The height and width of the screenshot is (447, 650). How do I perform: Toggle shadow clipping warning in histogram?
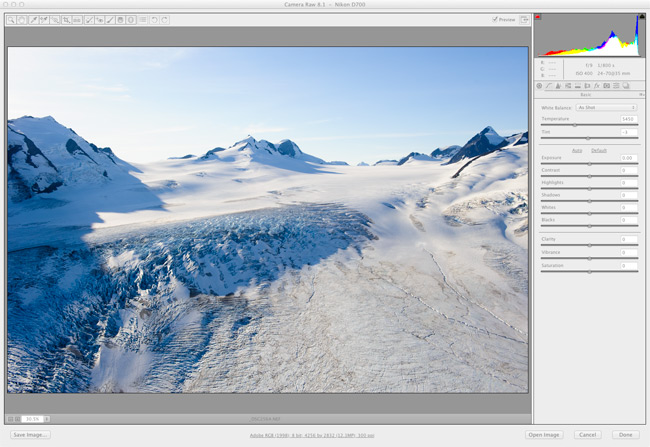(x=540, y=18)
